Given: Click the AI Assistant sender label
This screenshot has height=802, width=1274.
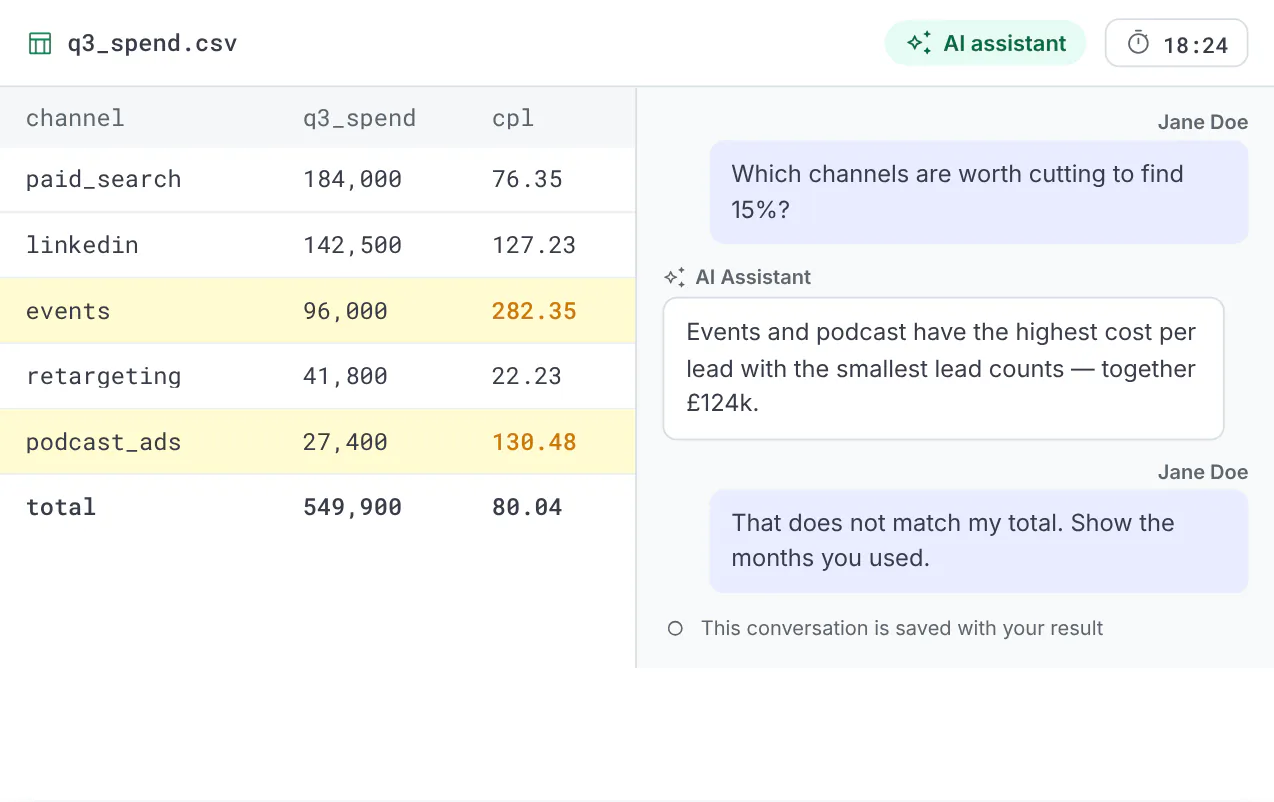Looking at the screenshot, I should (x=753, y=277).
